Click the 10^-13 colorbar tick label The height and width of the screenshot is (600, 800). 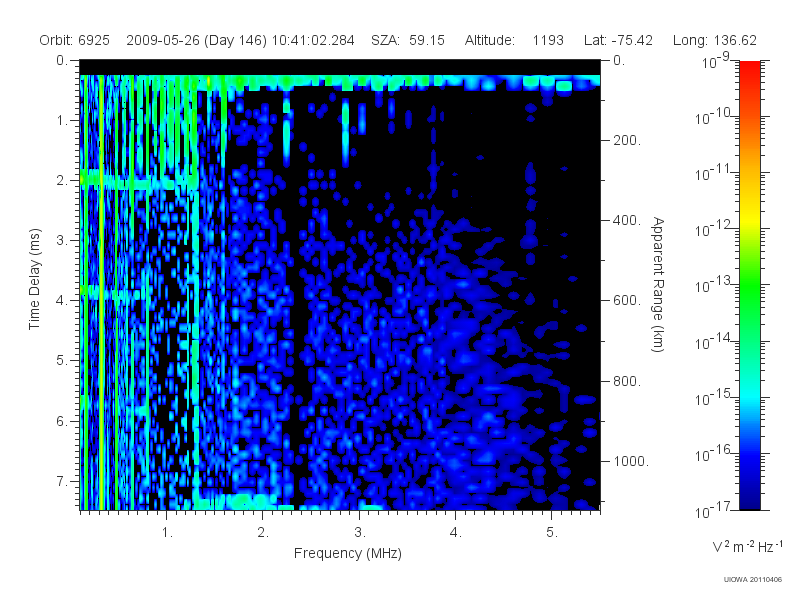pyautogui.click(x=715, y=285)
